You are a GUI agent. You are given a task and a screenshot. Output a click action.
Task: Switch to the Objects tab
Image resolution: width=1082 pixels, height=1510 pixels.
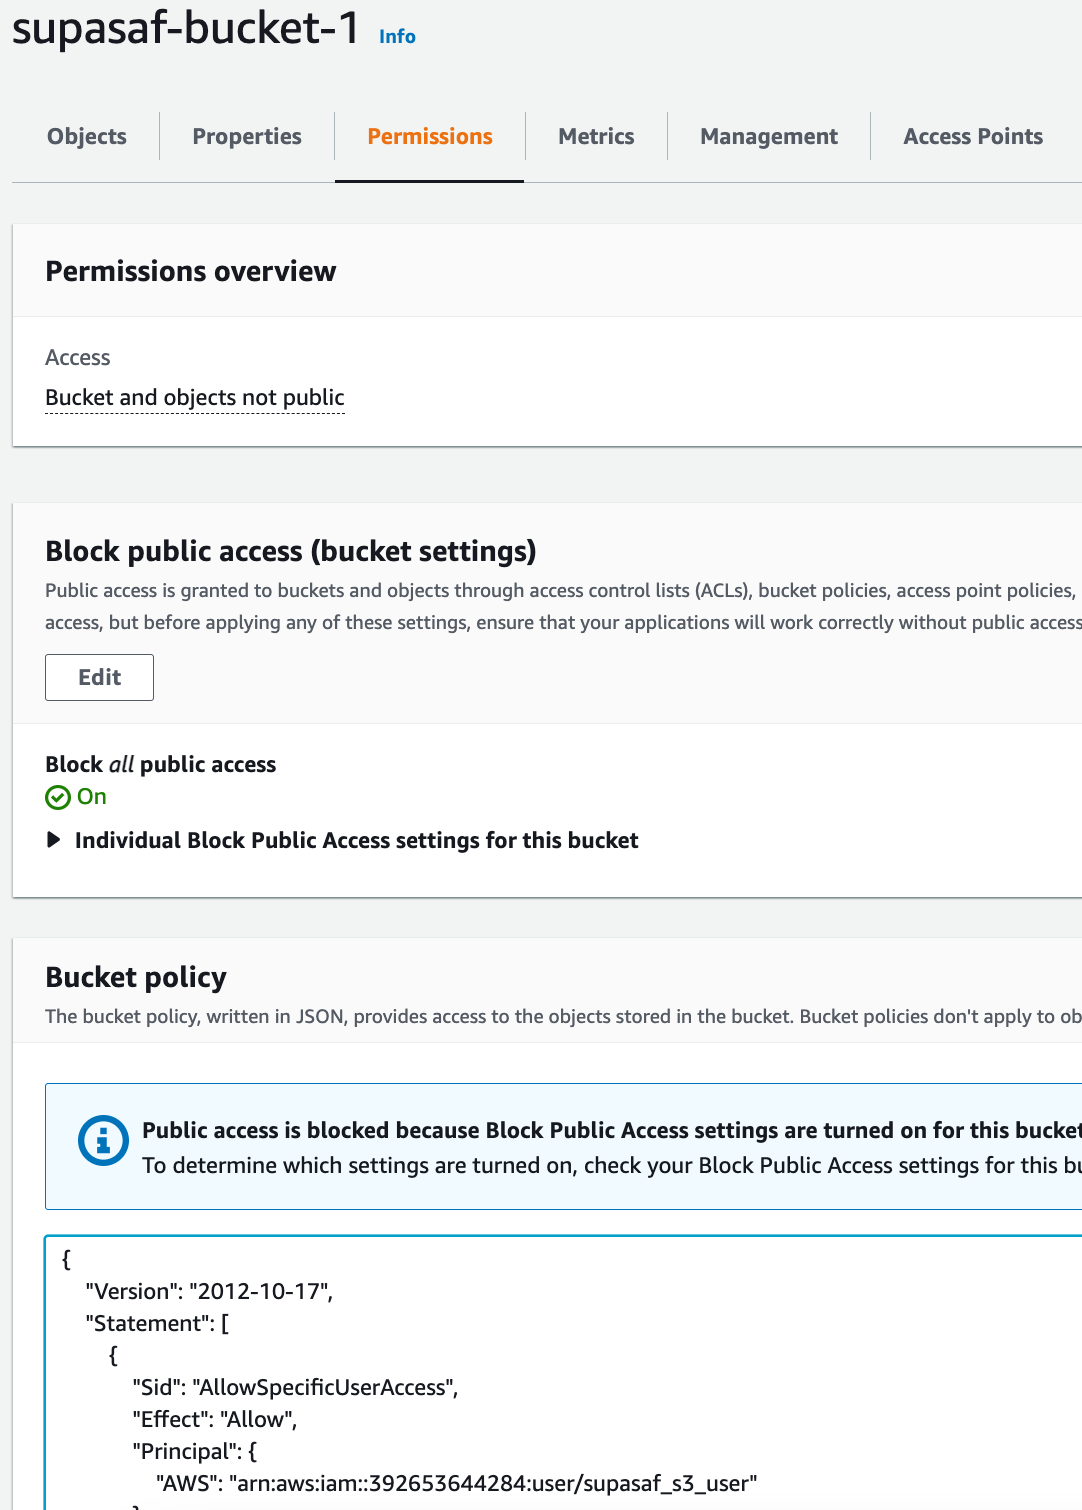point(87,136)
